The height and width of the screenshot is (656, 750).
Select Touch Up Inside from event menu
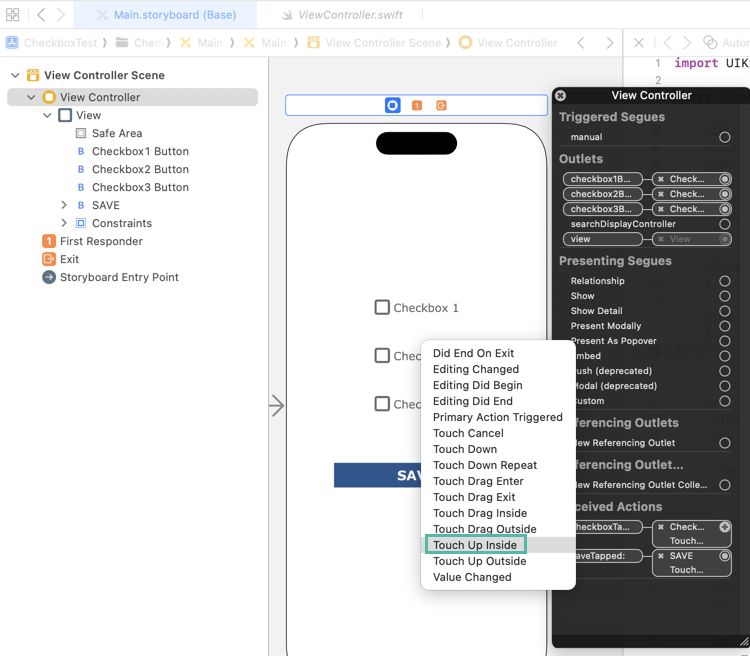[x=475, y=545]
